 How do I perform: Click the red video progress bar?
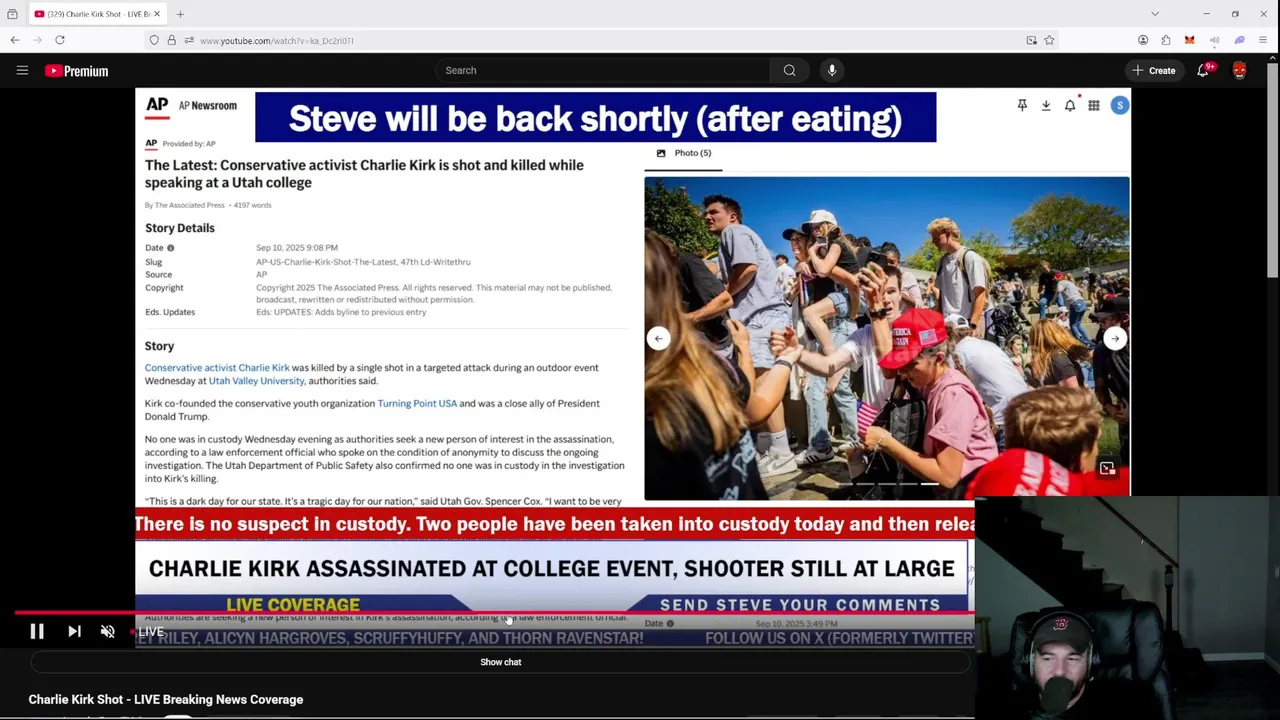click(494, 612)
